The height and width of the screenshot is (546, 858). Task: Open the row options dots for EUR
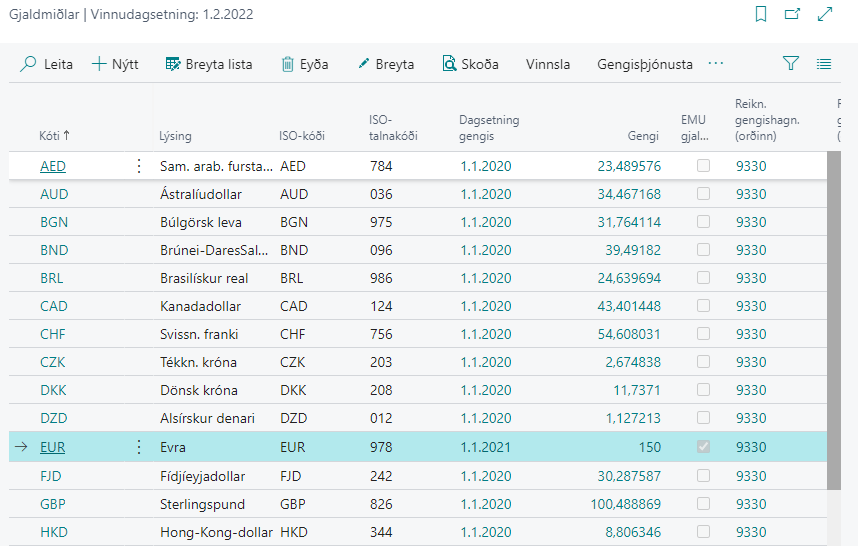coord(139,448)
